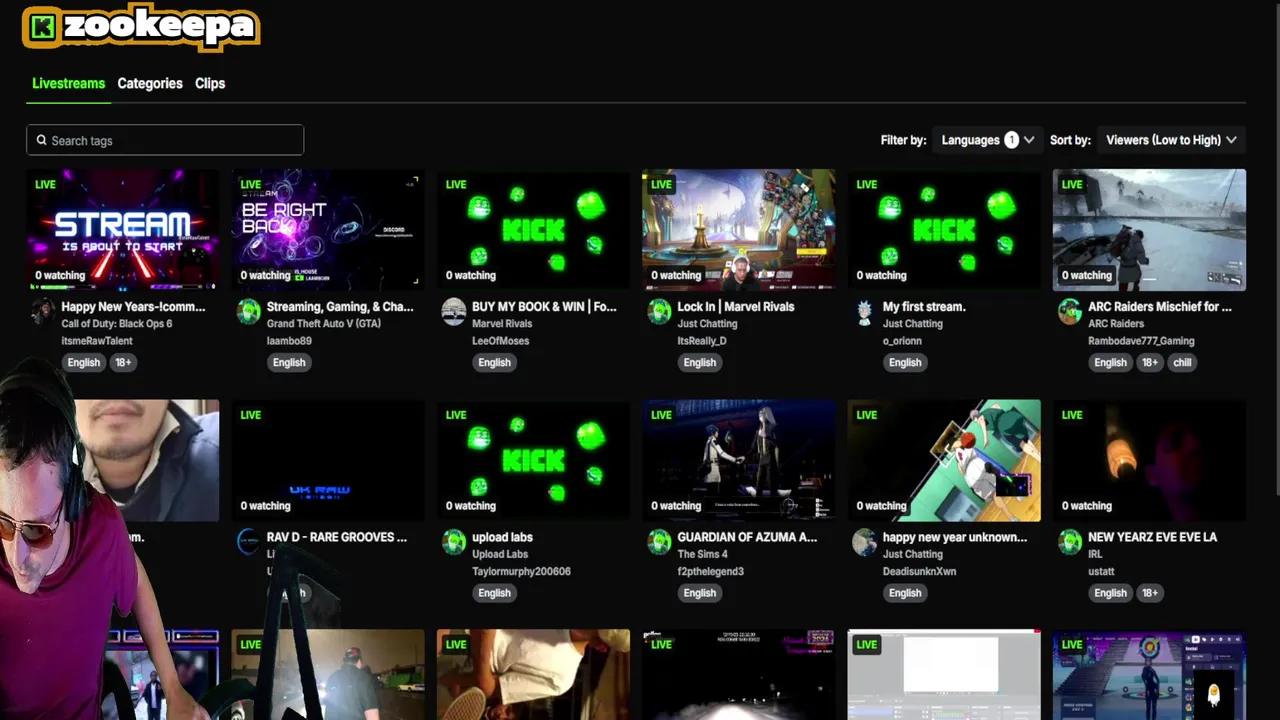Click username DeadisunknXwn

[919, 571]
